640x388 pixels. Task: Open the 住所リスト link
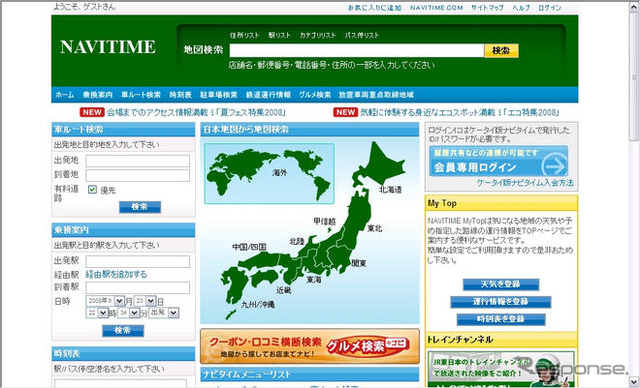[244, 35]
